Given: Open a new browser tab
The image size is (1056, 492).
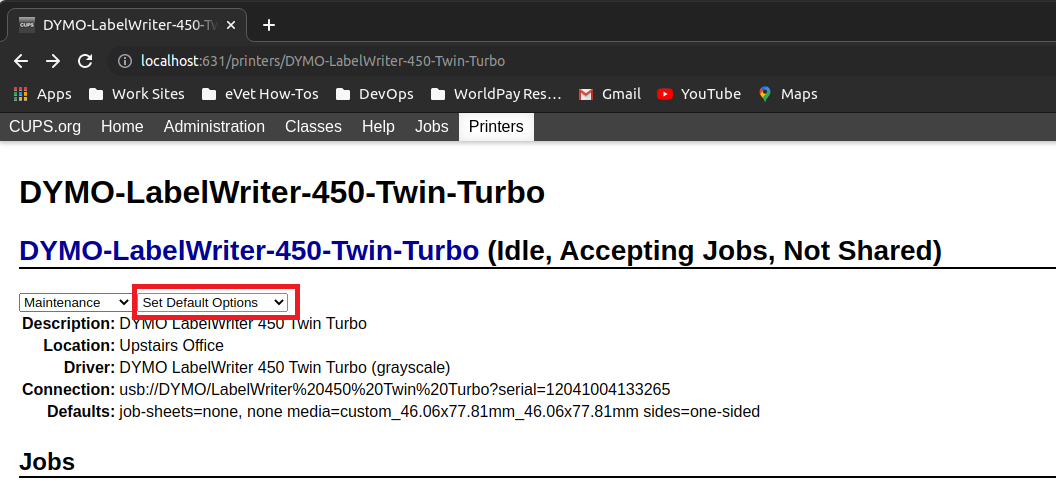Looking at the screenshot, I should click(x=269, y=25).
